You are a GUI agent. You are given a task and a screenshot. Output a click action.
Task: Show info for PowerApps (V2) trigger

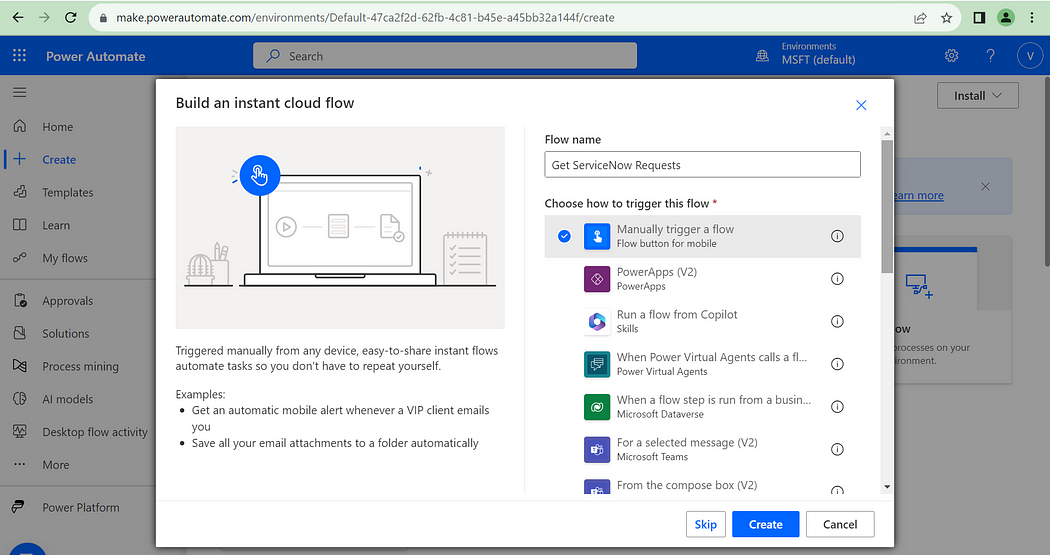coord(837,279)
